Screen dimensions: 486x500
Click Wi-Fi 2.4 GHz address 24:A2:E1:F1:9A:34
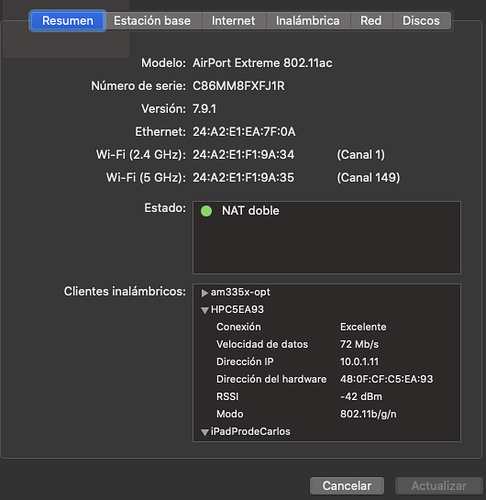[243, 155]
